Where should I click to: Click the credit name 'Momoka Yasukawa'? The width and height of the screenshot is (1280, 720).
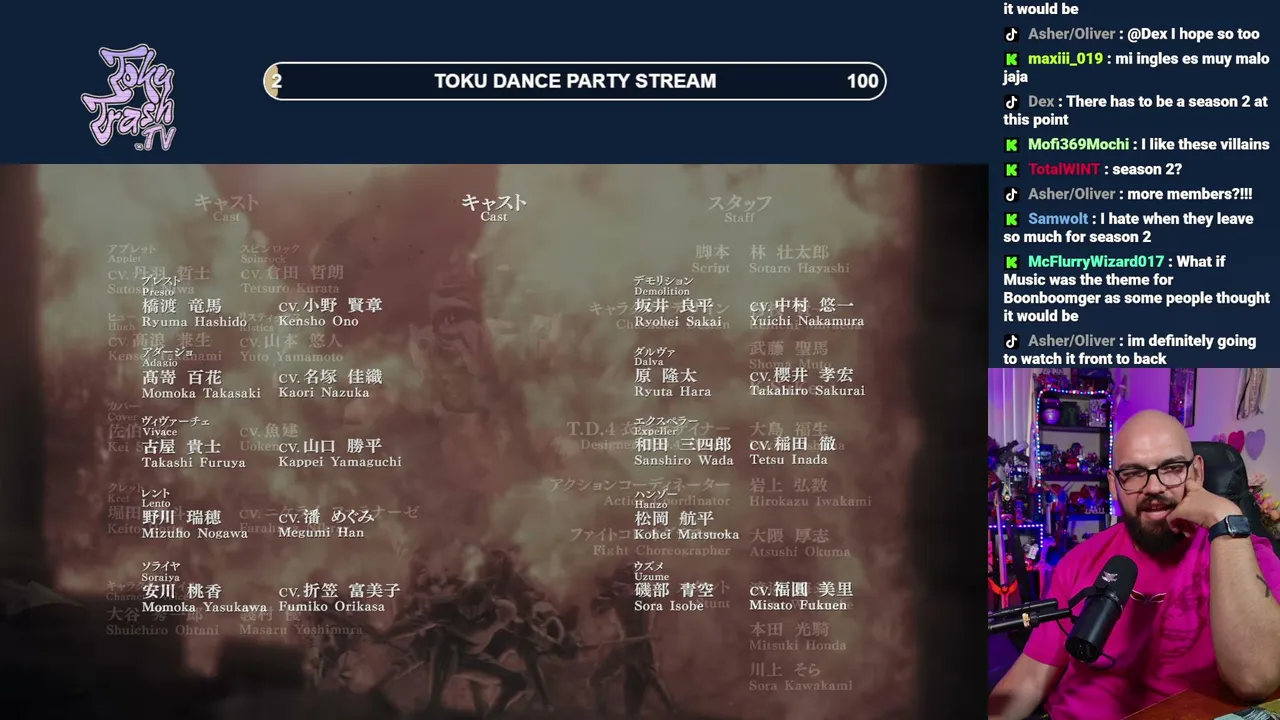205,607
